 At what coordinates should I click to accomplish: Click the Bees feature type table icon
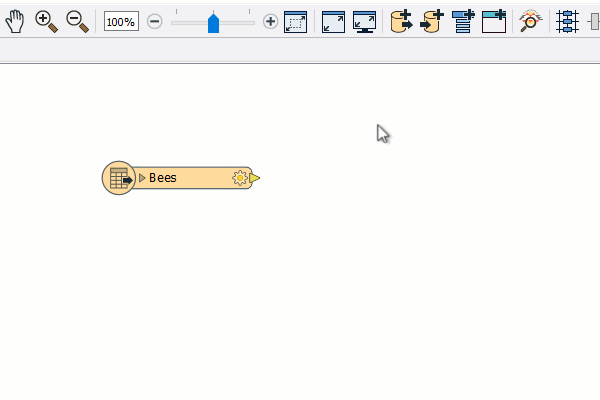119,178
